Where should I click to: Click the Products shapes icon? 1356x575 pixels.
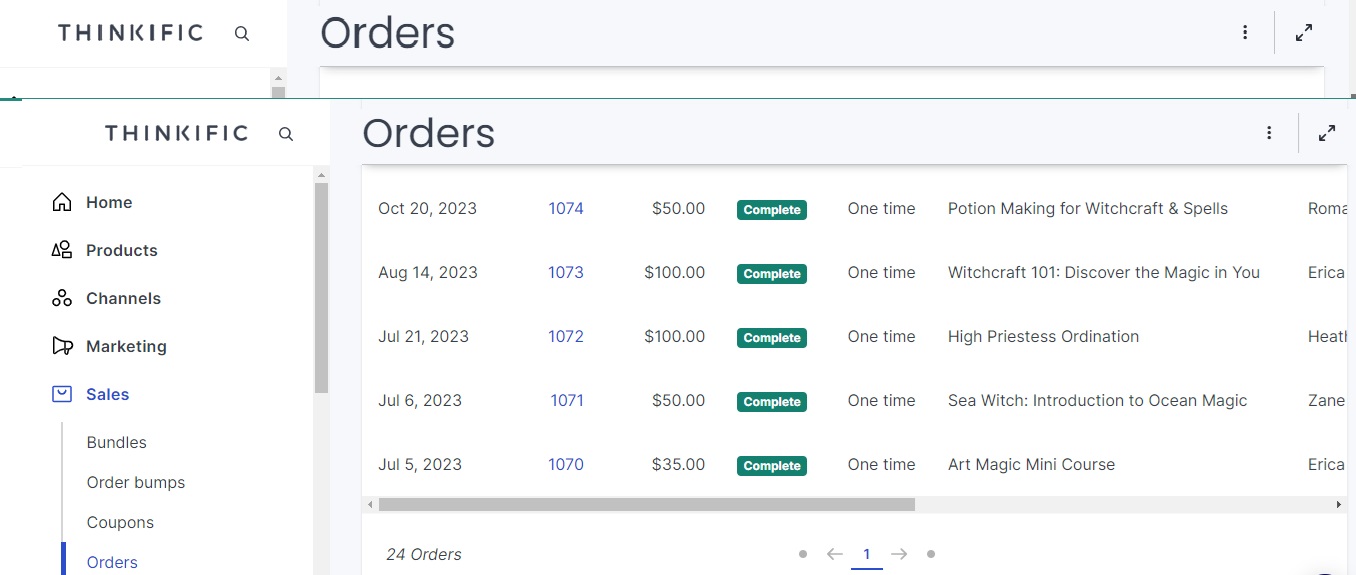coord(62,250)
